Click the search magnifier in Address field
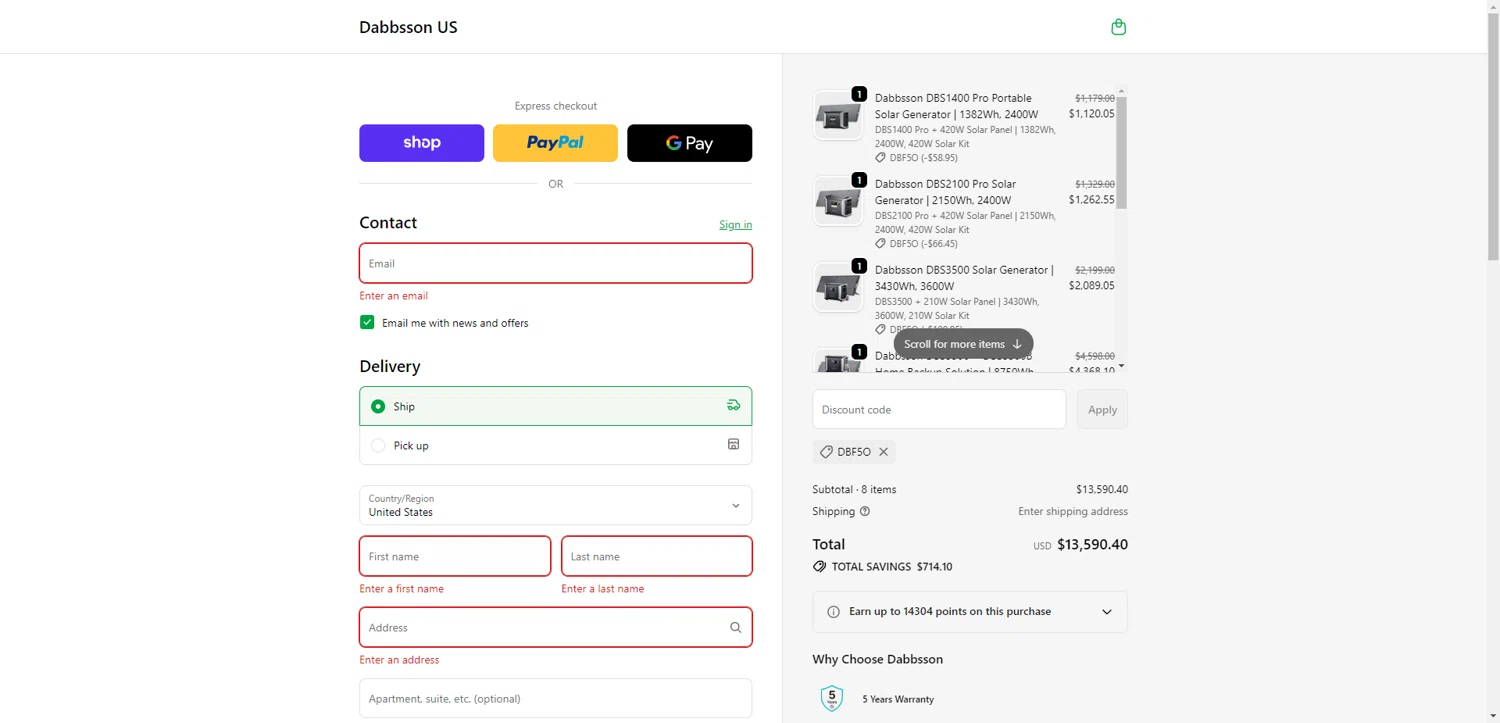 [x=735, y=627]
